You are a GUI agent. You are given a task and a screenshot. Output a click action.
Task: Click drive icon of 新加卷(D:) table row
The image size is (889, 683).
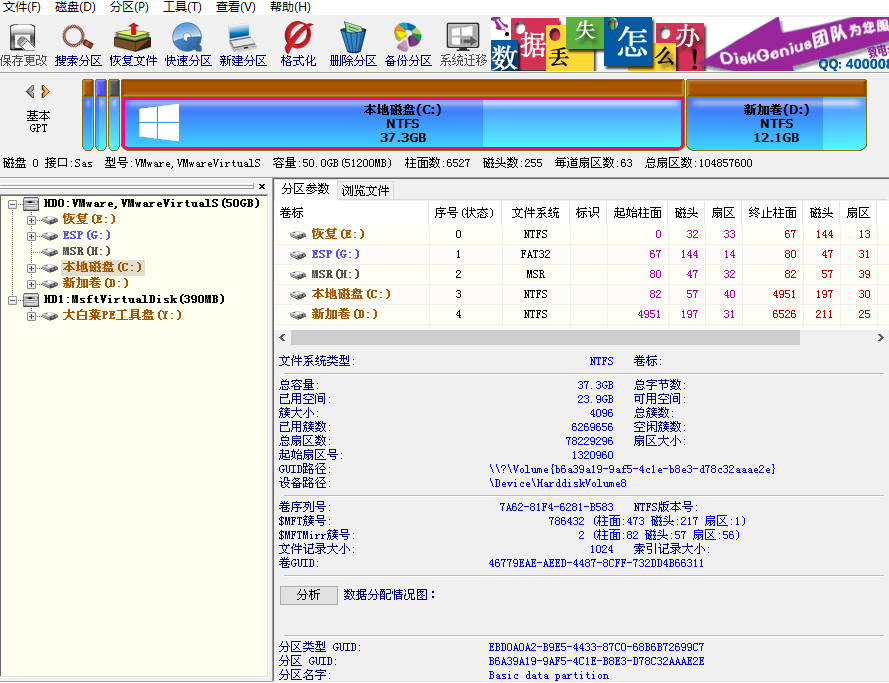pyautogui.click(x=298, y=315)
